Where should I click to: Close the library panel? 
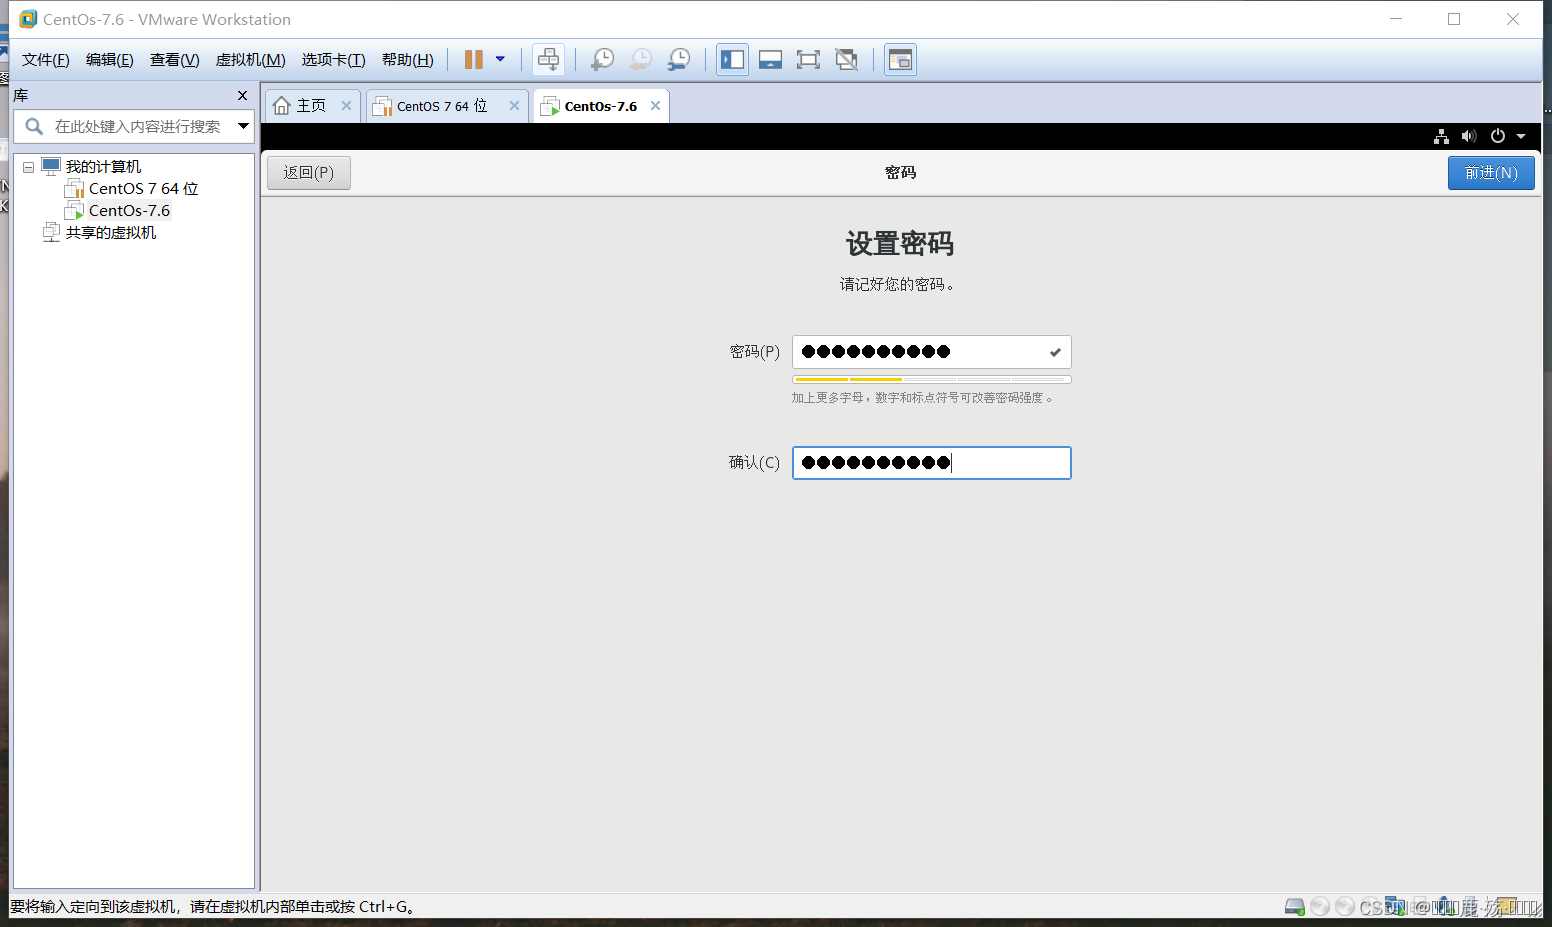click(242, 96)
